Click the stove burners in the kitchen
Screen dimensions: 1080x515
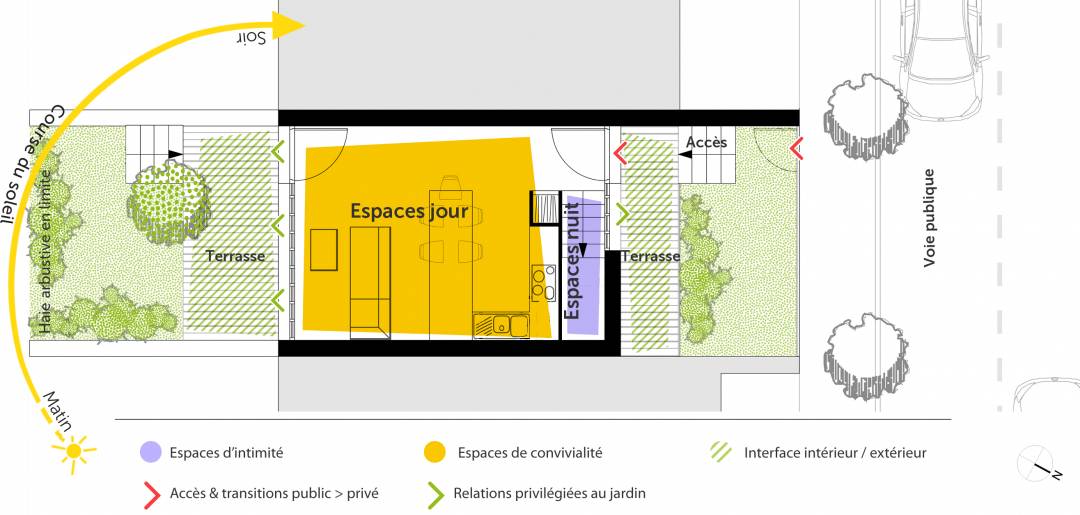543,281
